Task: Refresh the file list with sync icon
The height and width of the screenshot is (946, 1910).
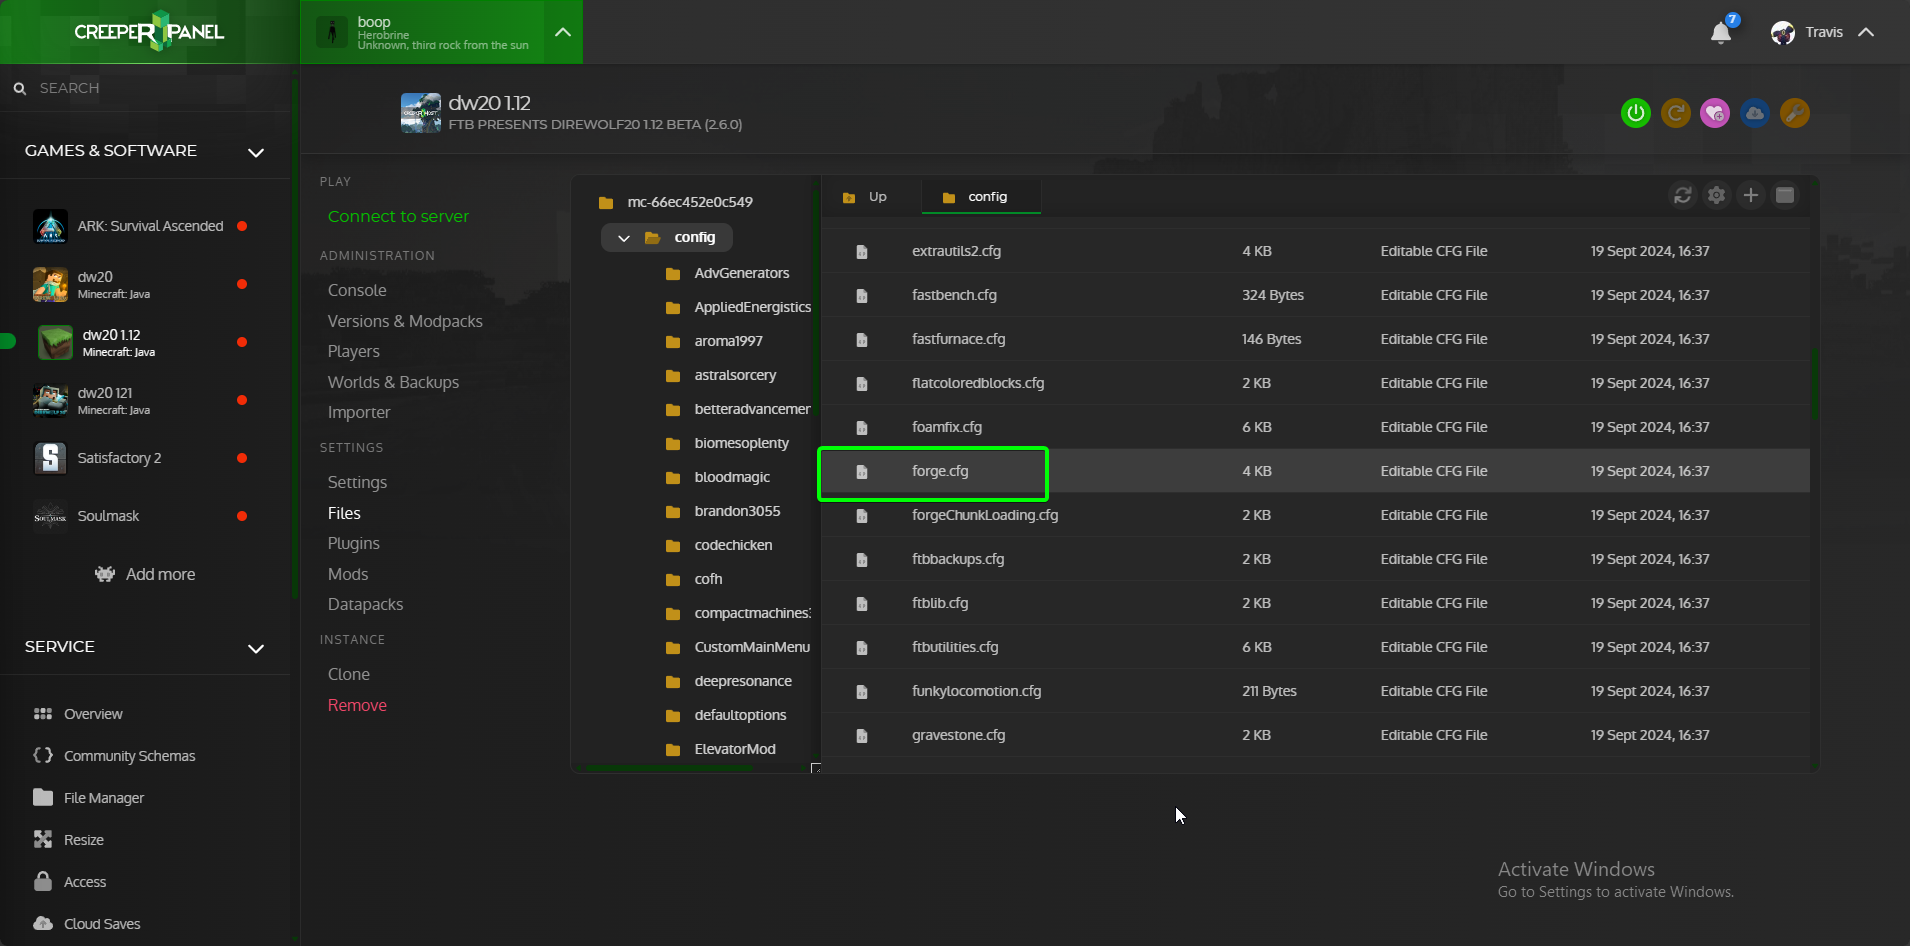Action: tap(1683, 195)
